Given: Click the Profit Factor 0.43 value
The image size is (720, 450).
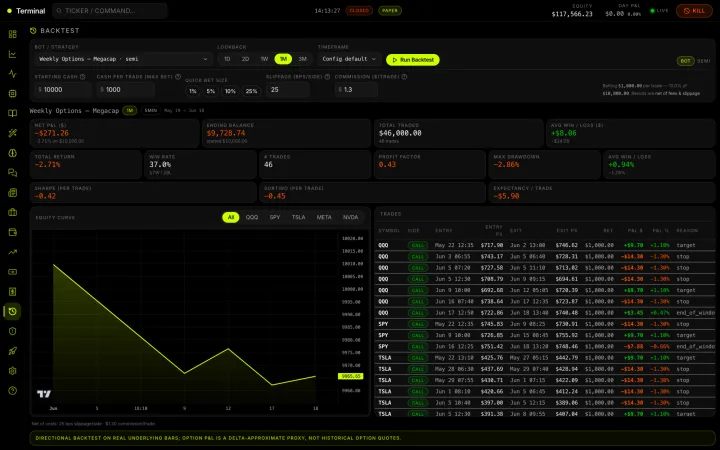Looking at the screenshot, I should point(387,164).
